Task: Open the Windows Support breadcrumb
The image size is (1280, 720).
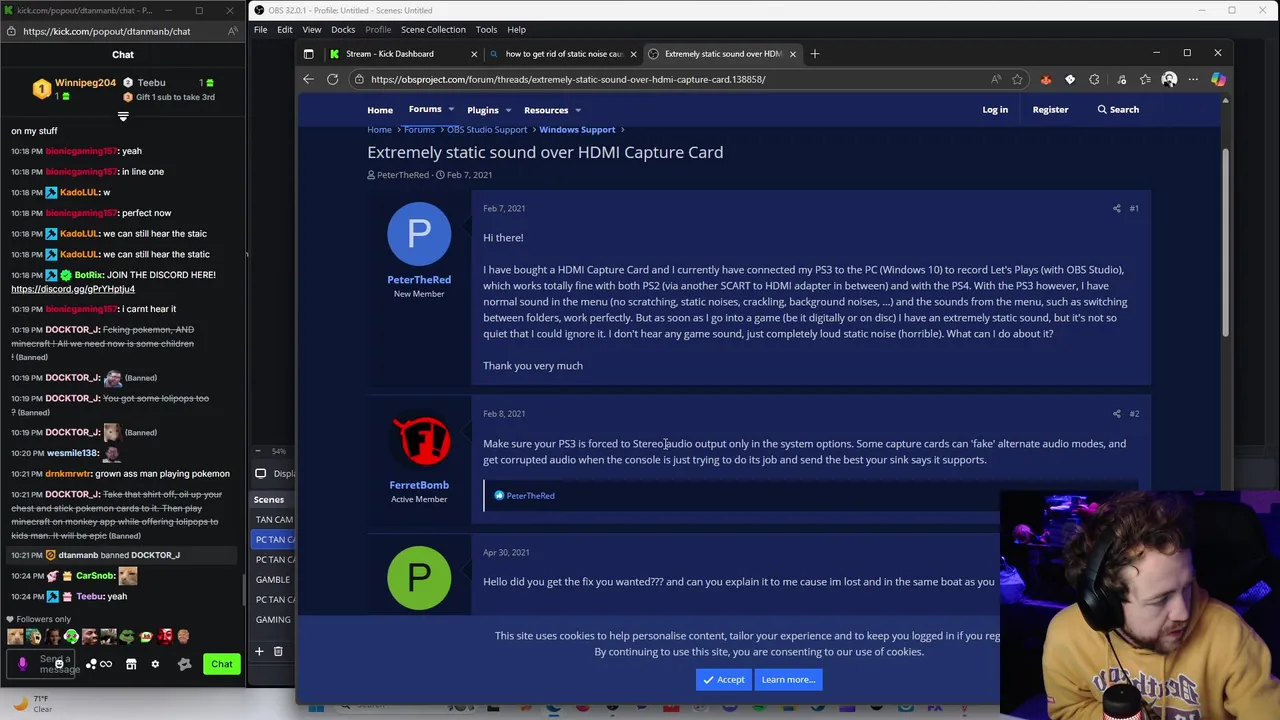Action: click(577, 129)
